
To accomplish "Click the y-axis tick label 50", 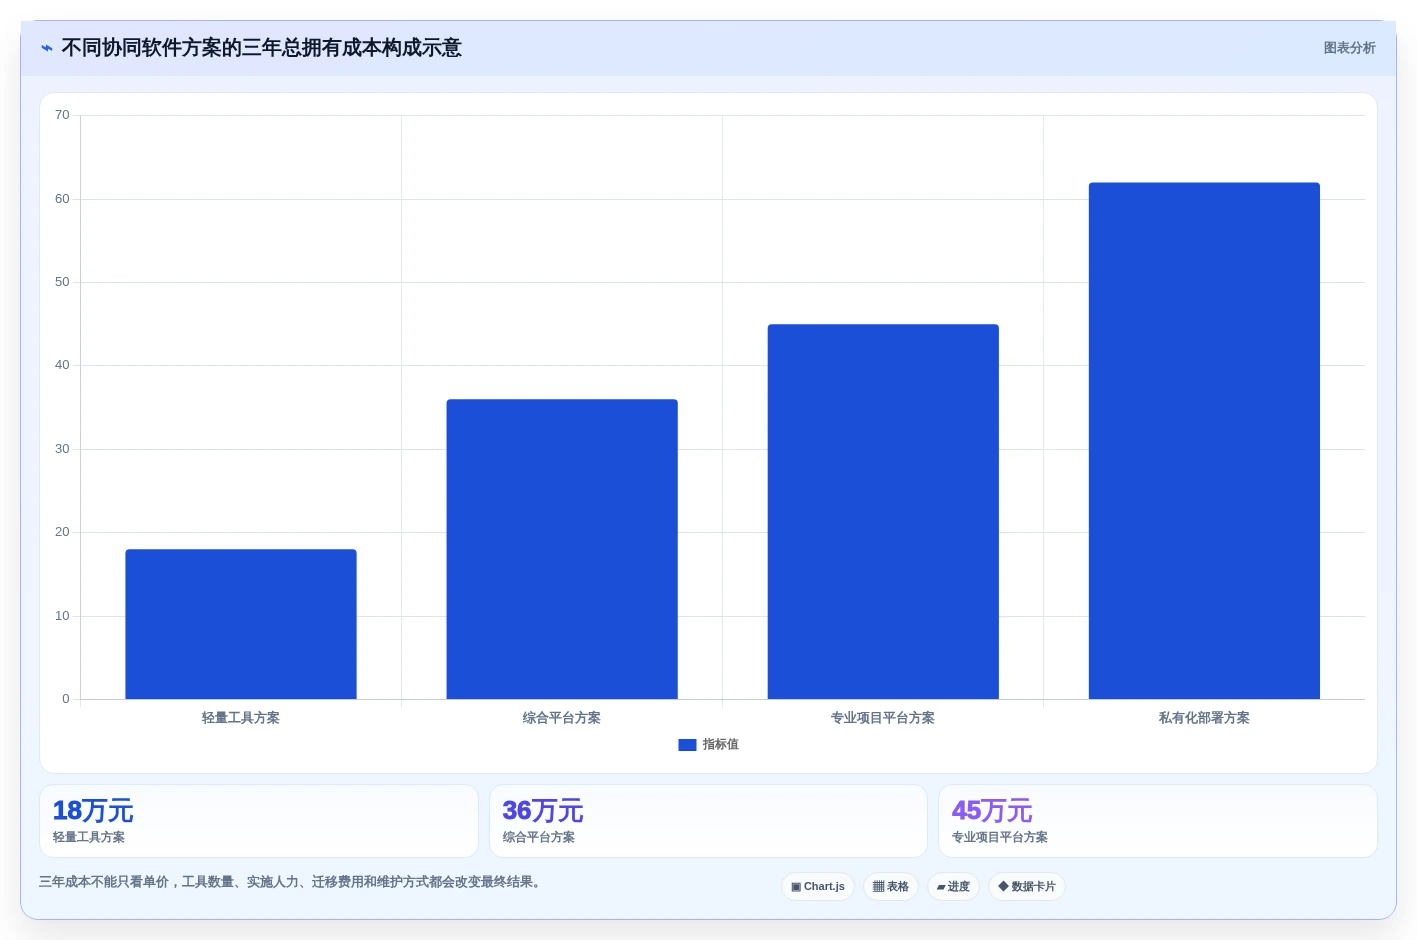I will tap(62, 282).
